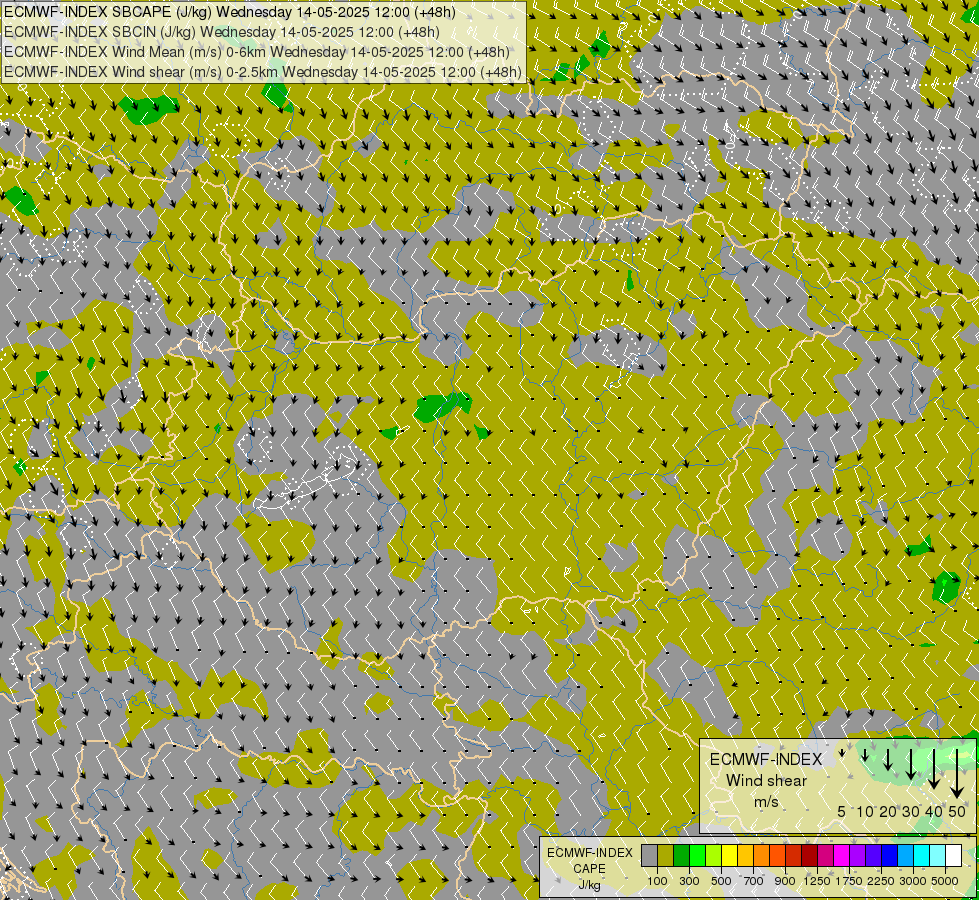Click the wind shear legend value 50
Image resolution: width=979 pixels, height=900 pixels.
(x=957, y=811)
